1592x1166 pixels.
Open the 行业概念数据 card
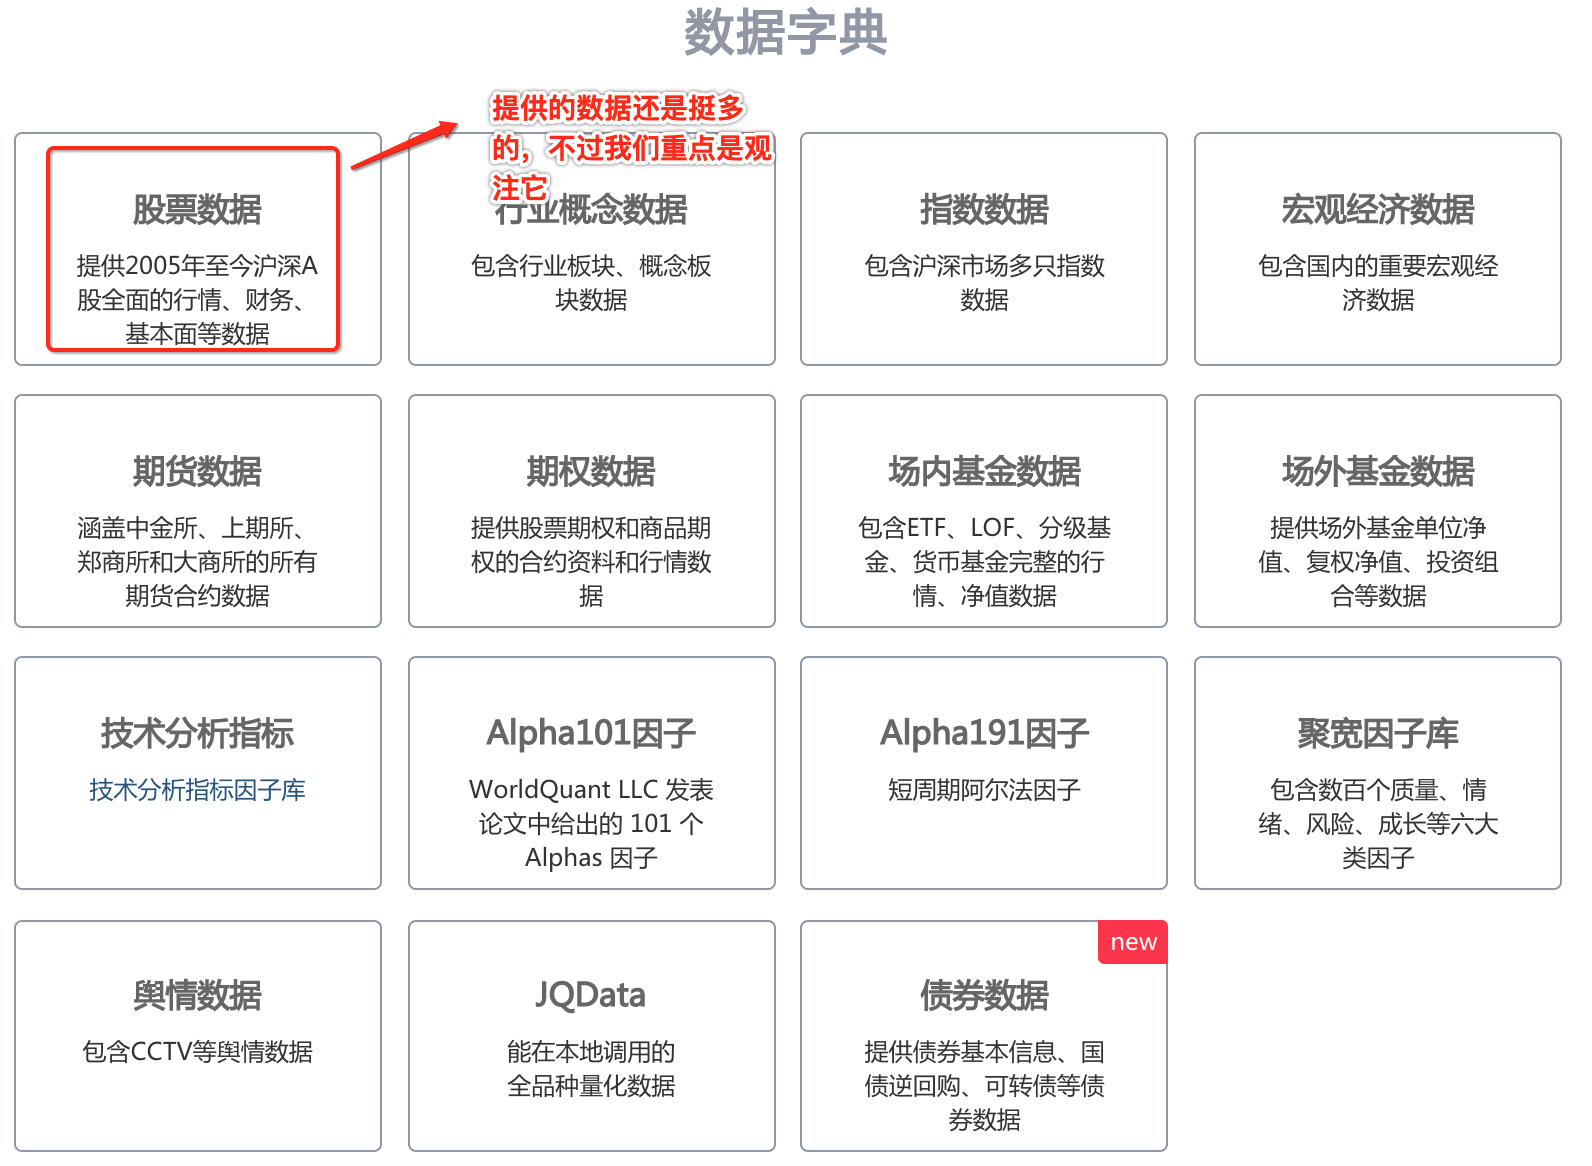point(592,249)
